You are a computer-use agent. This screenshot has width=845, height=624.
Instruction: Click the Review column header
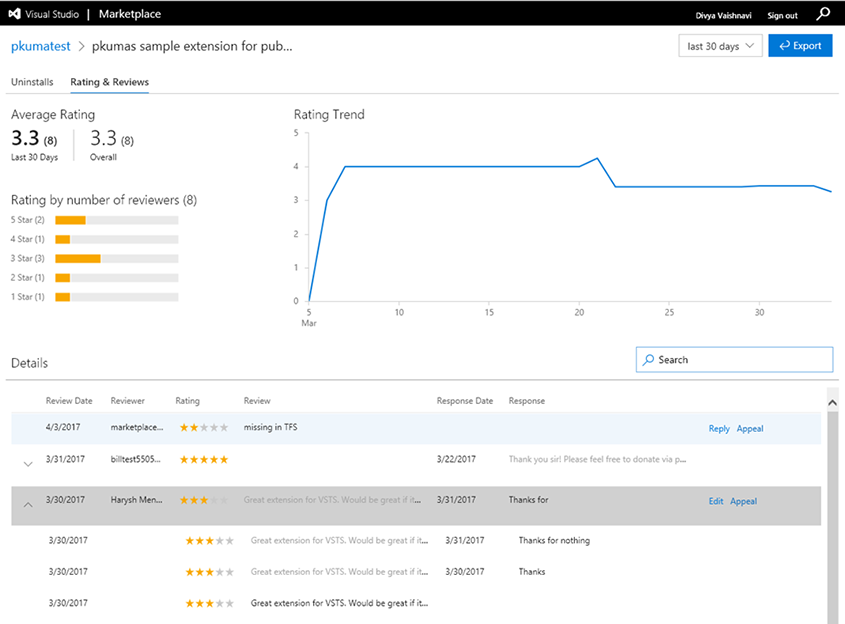point(257,400)
